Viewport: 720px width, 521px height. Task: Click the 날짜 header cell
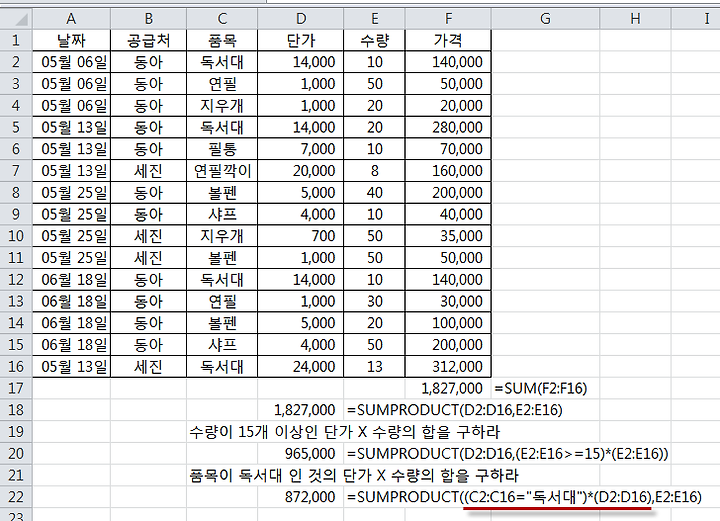[x=71, y=40]
